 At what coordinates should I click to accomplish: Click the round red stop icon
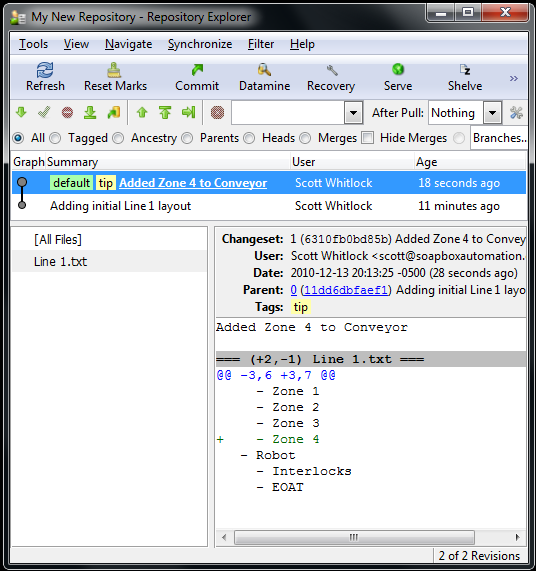[217, 113]
